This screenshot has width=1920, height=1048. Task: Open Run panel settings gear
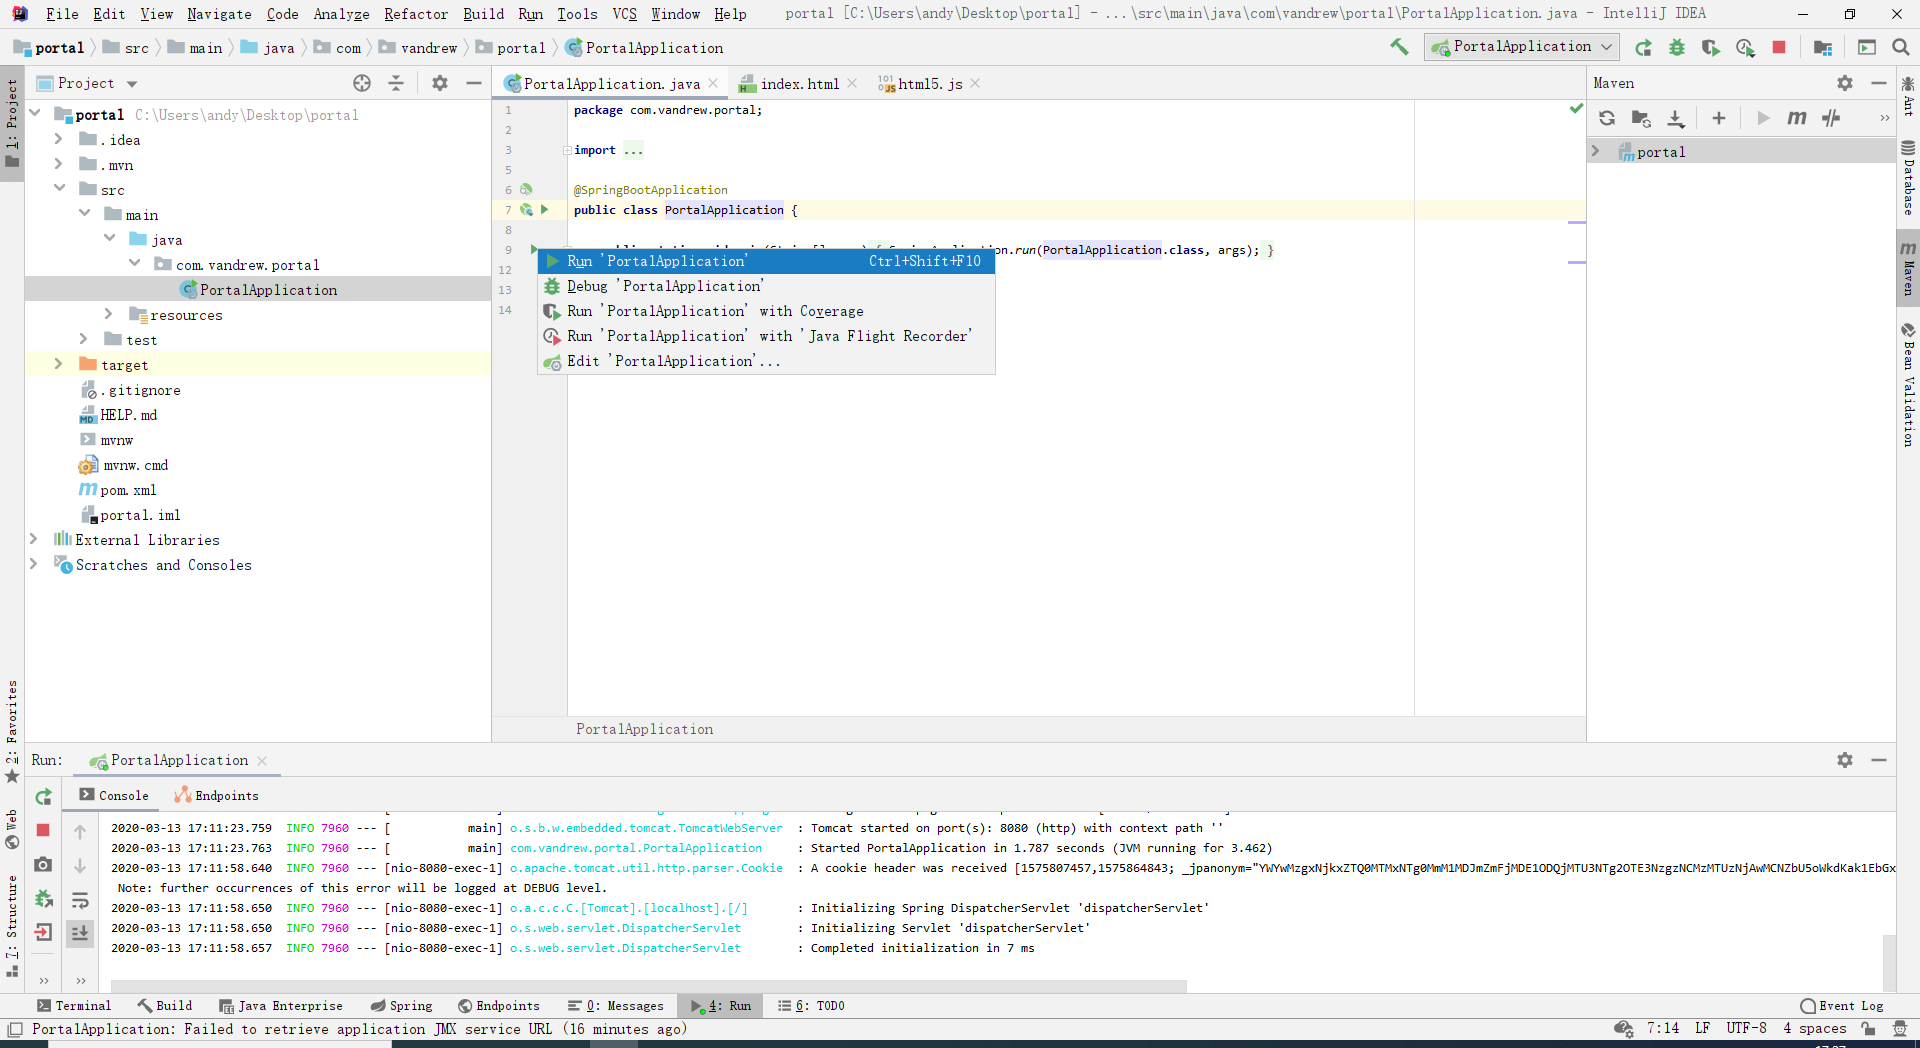pos(1845,760)
